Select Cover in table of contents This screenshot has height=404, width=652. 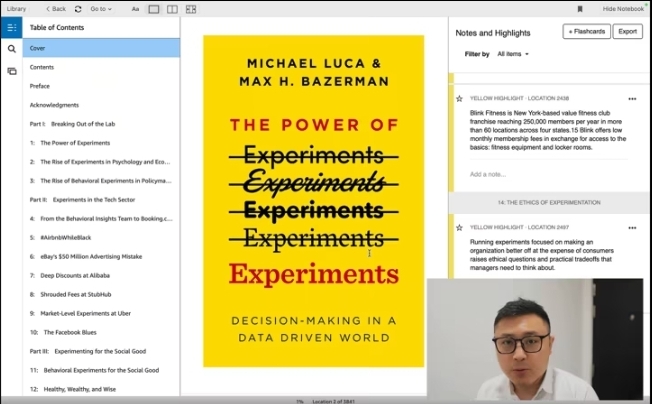[101, 48]
